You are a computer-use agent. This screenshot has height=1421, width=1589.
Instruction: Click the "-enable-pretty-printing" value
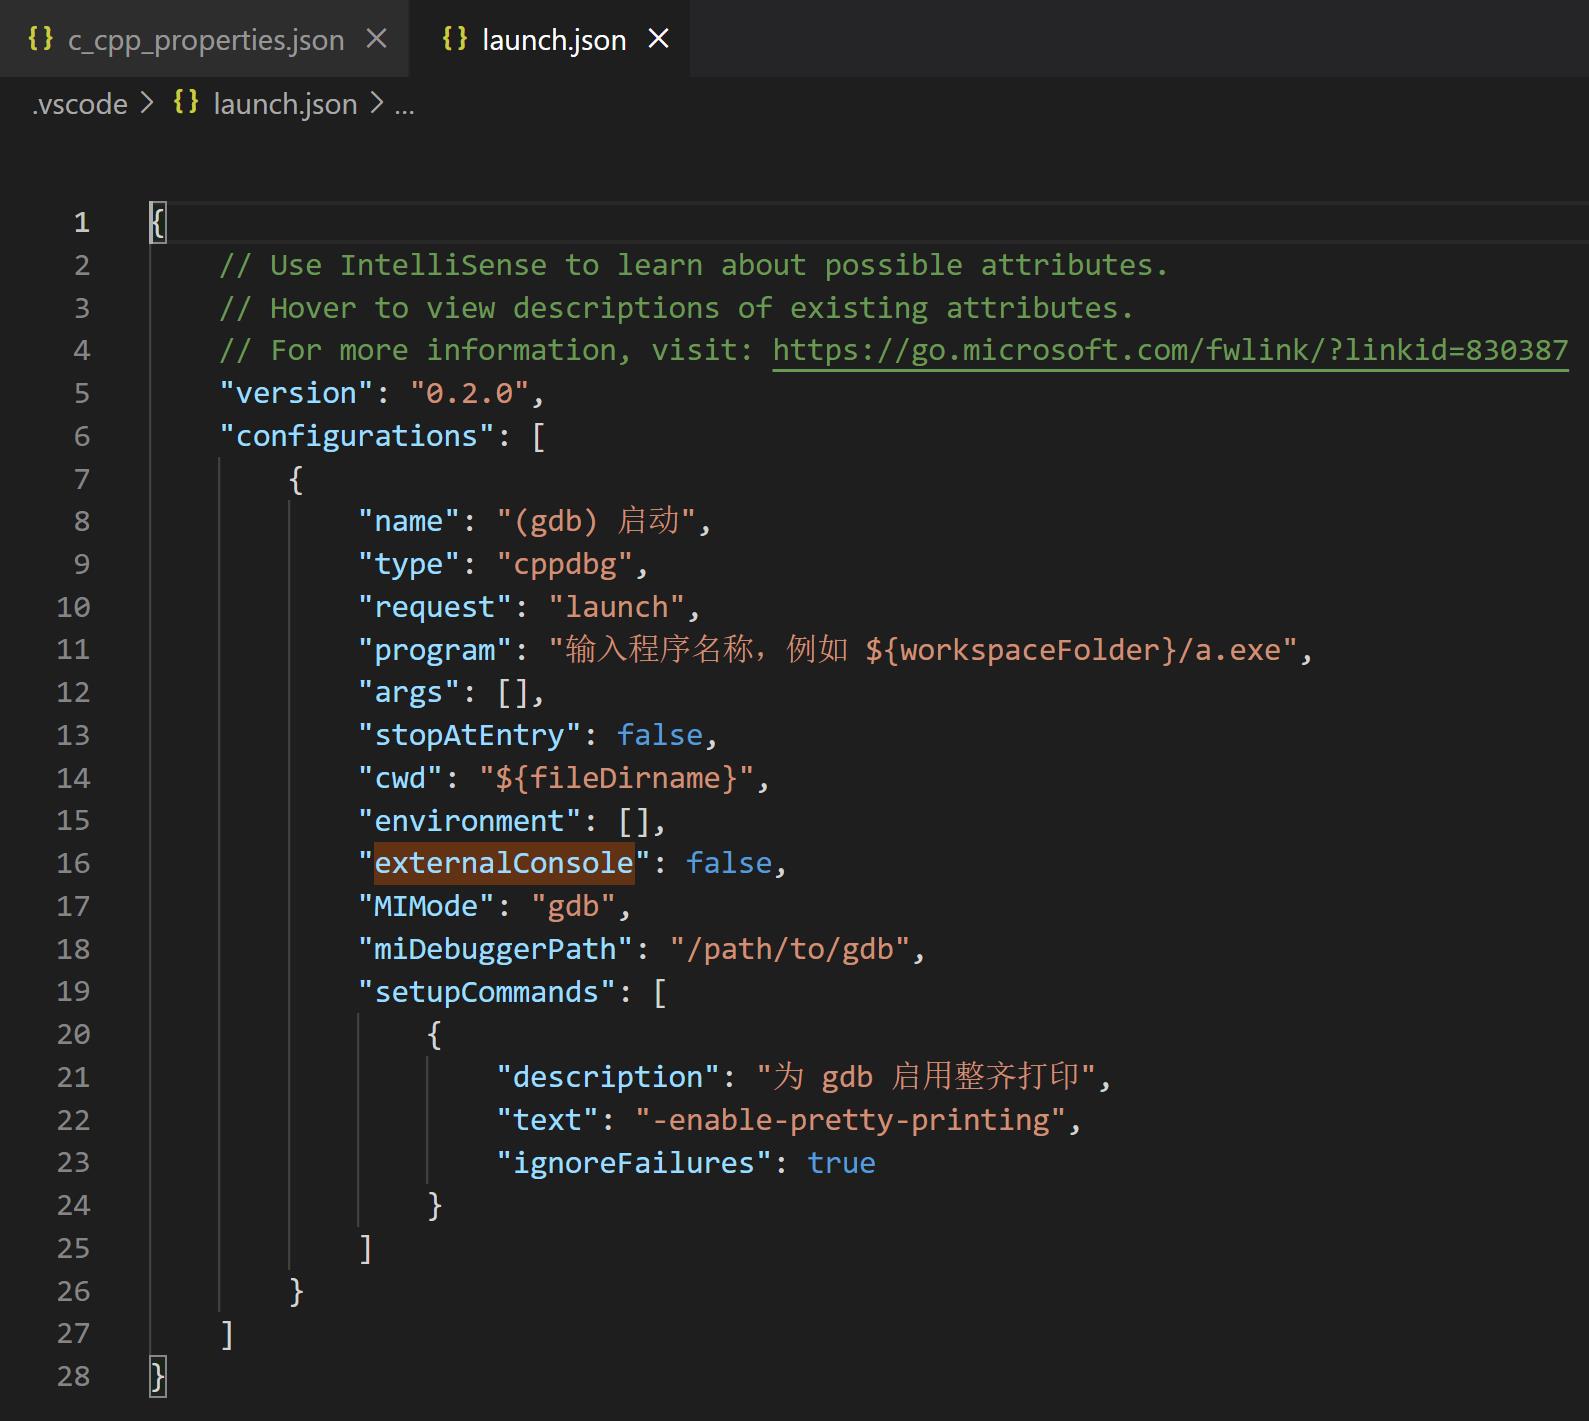click(x=851, y=1120)
